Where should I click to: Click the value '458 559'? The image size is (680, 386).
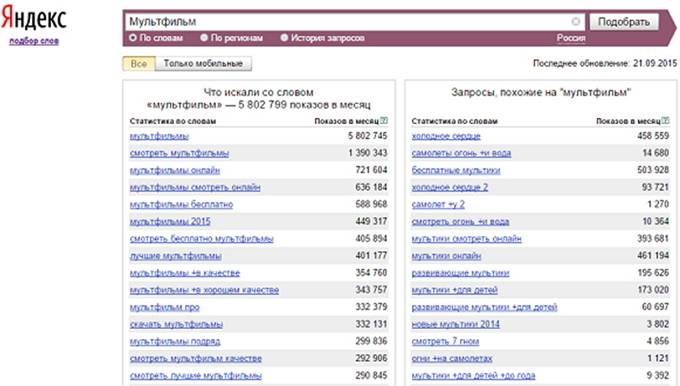click(653, 136)
